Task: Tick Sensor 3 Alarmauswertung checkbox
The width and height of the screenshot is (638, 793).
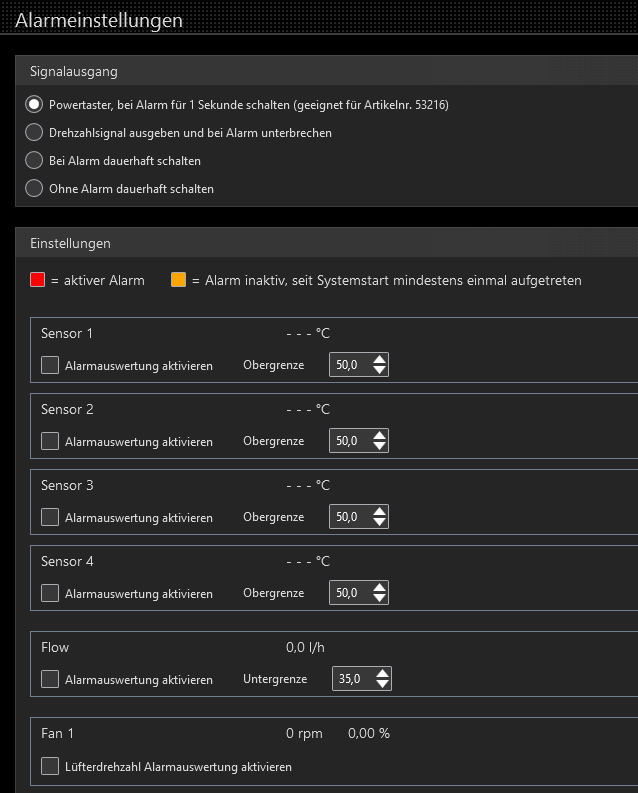Action: click(50, 517)
